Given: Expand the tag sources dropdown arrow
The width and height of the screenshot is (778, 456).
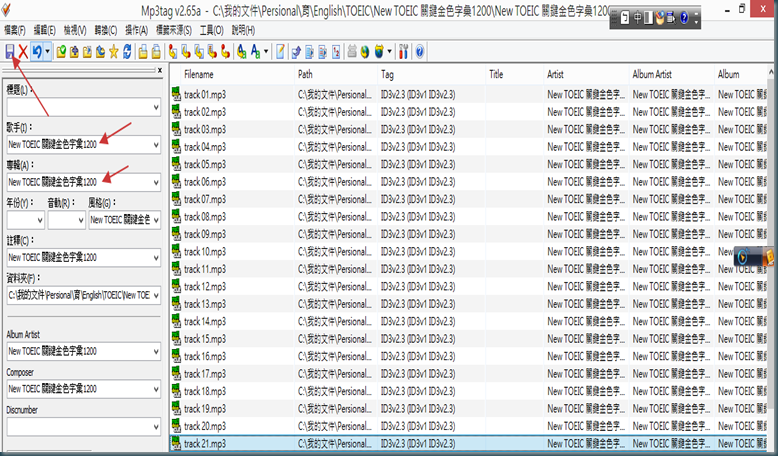Looking at the screenshot, I should [x=389, y=51].
